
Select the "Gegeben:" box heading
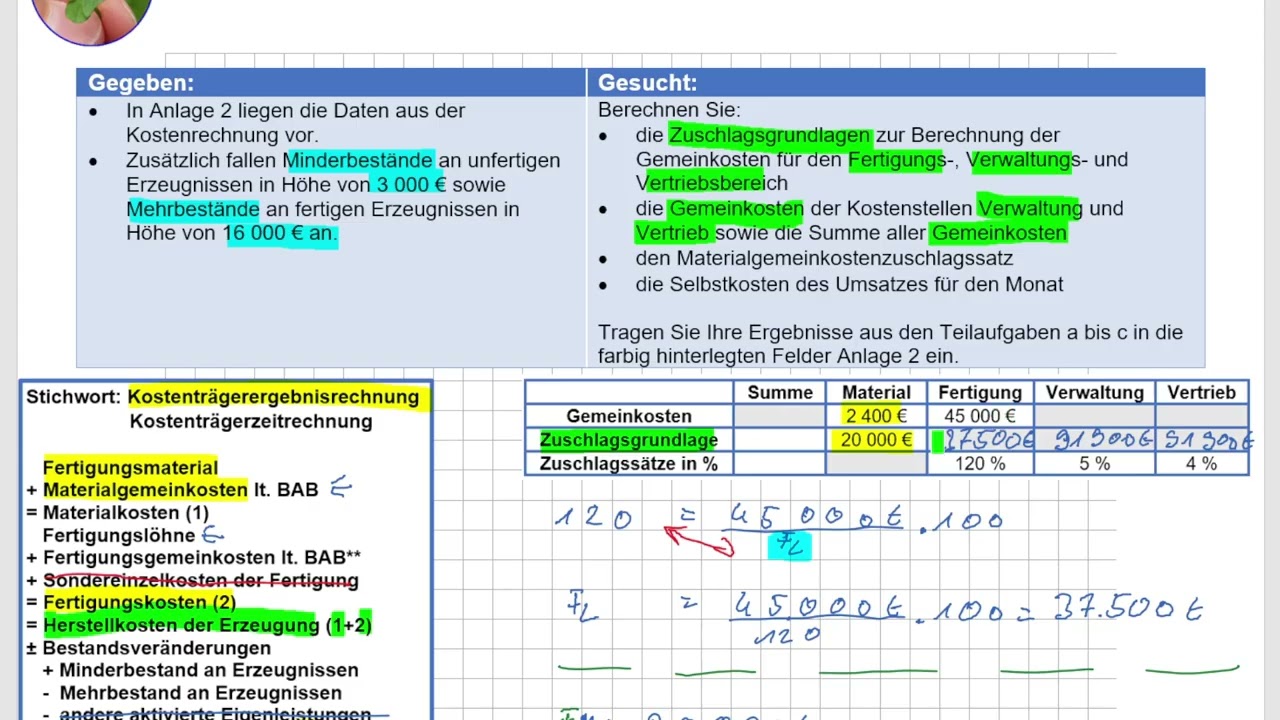tap(141, 83)
